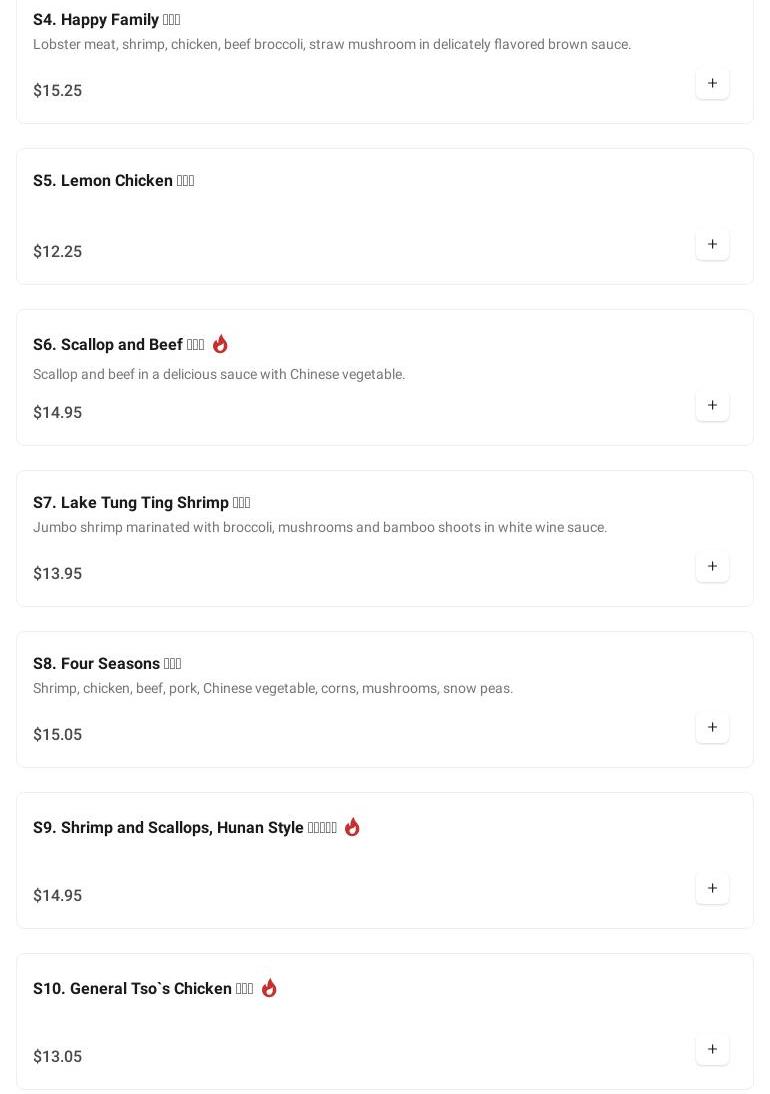Open S7. Lake Tung Ting Shrimp details
This screenshot has height=1094, width=770.
click(141, 503)
